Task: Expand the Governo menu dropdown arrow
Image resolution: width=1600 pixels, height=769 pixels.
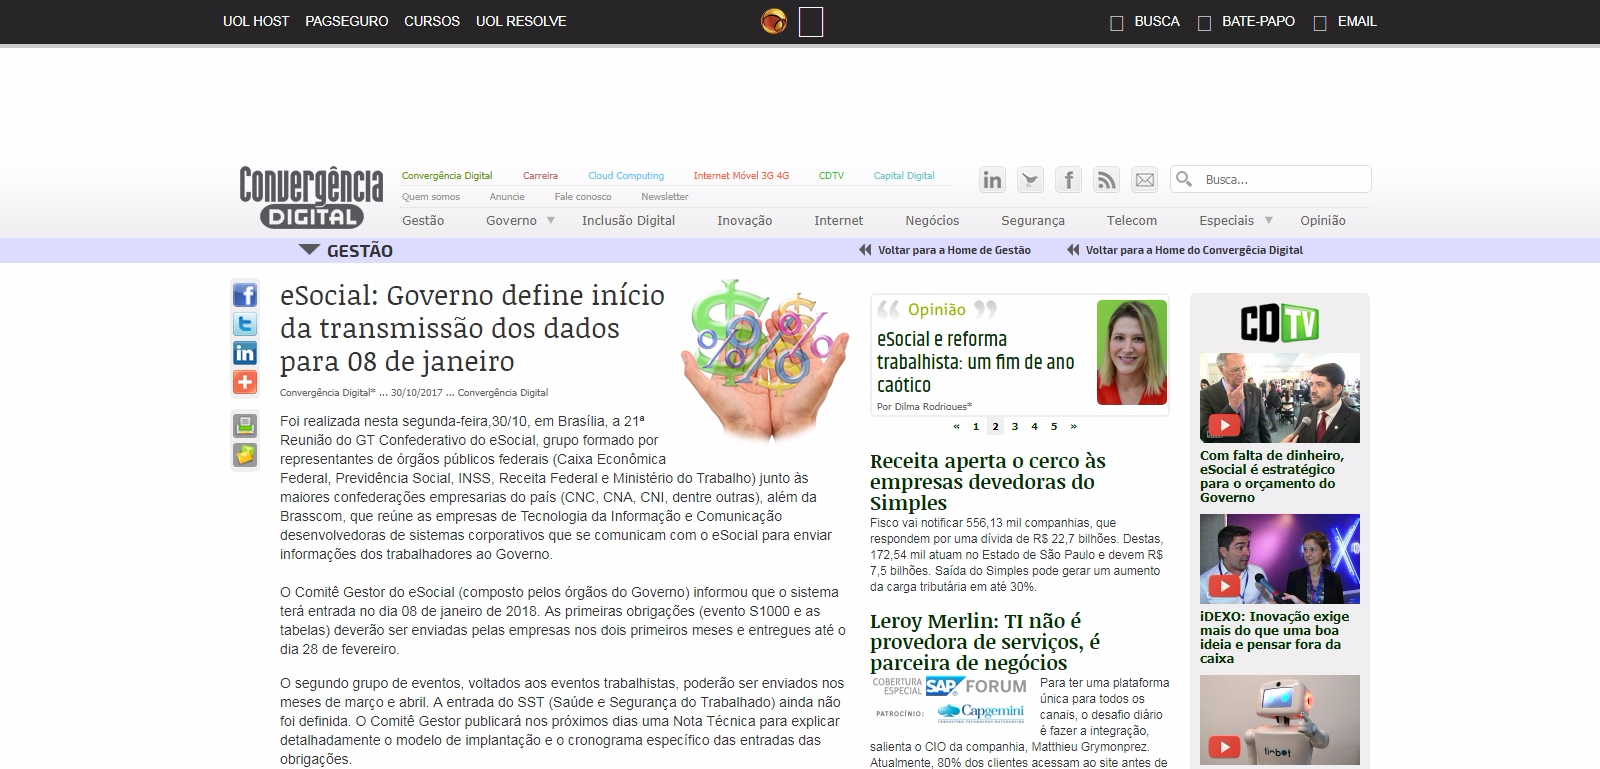Action: point(551,220)
